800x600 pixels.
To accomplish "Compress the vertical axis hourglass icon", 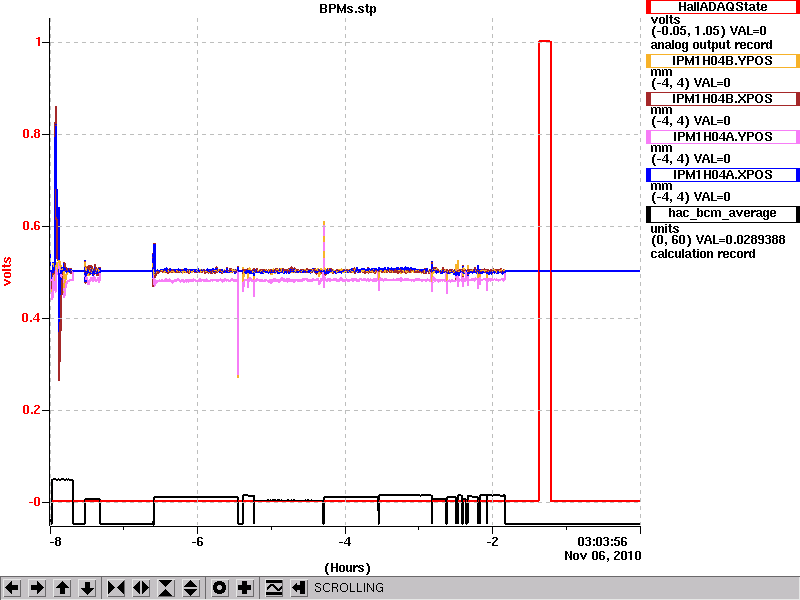I will (x=166, y=588).
